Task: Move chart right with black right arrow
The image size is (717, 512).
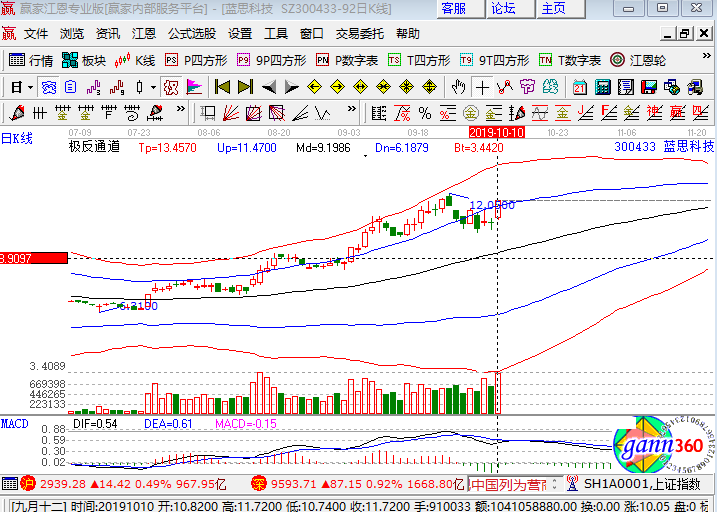Action: point(291,87)
